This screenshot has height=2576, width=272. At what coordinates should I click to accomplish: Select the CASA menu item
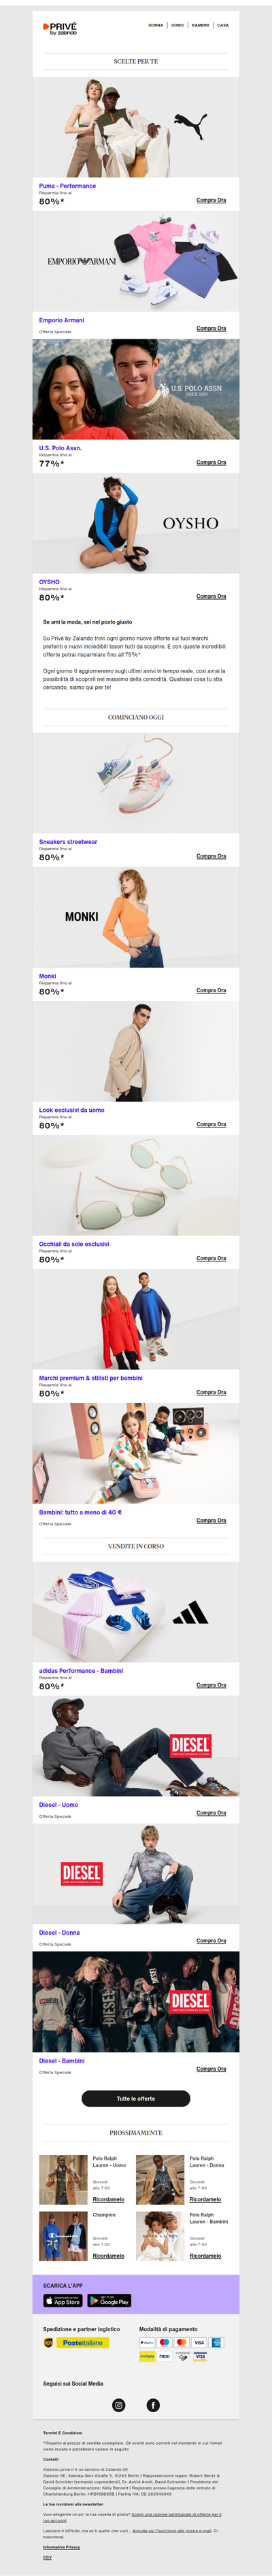223,25
